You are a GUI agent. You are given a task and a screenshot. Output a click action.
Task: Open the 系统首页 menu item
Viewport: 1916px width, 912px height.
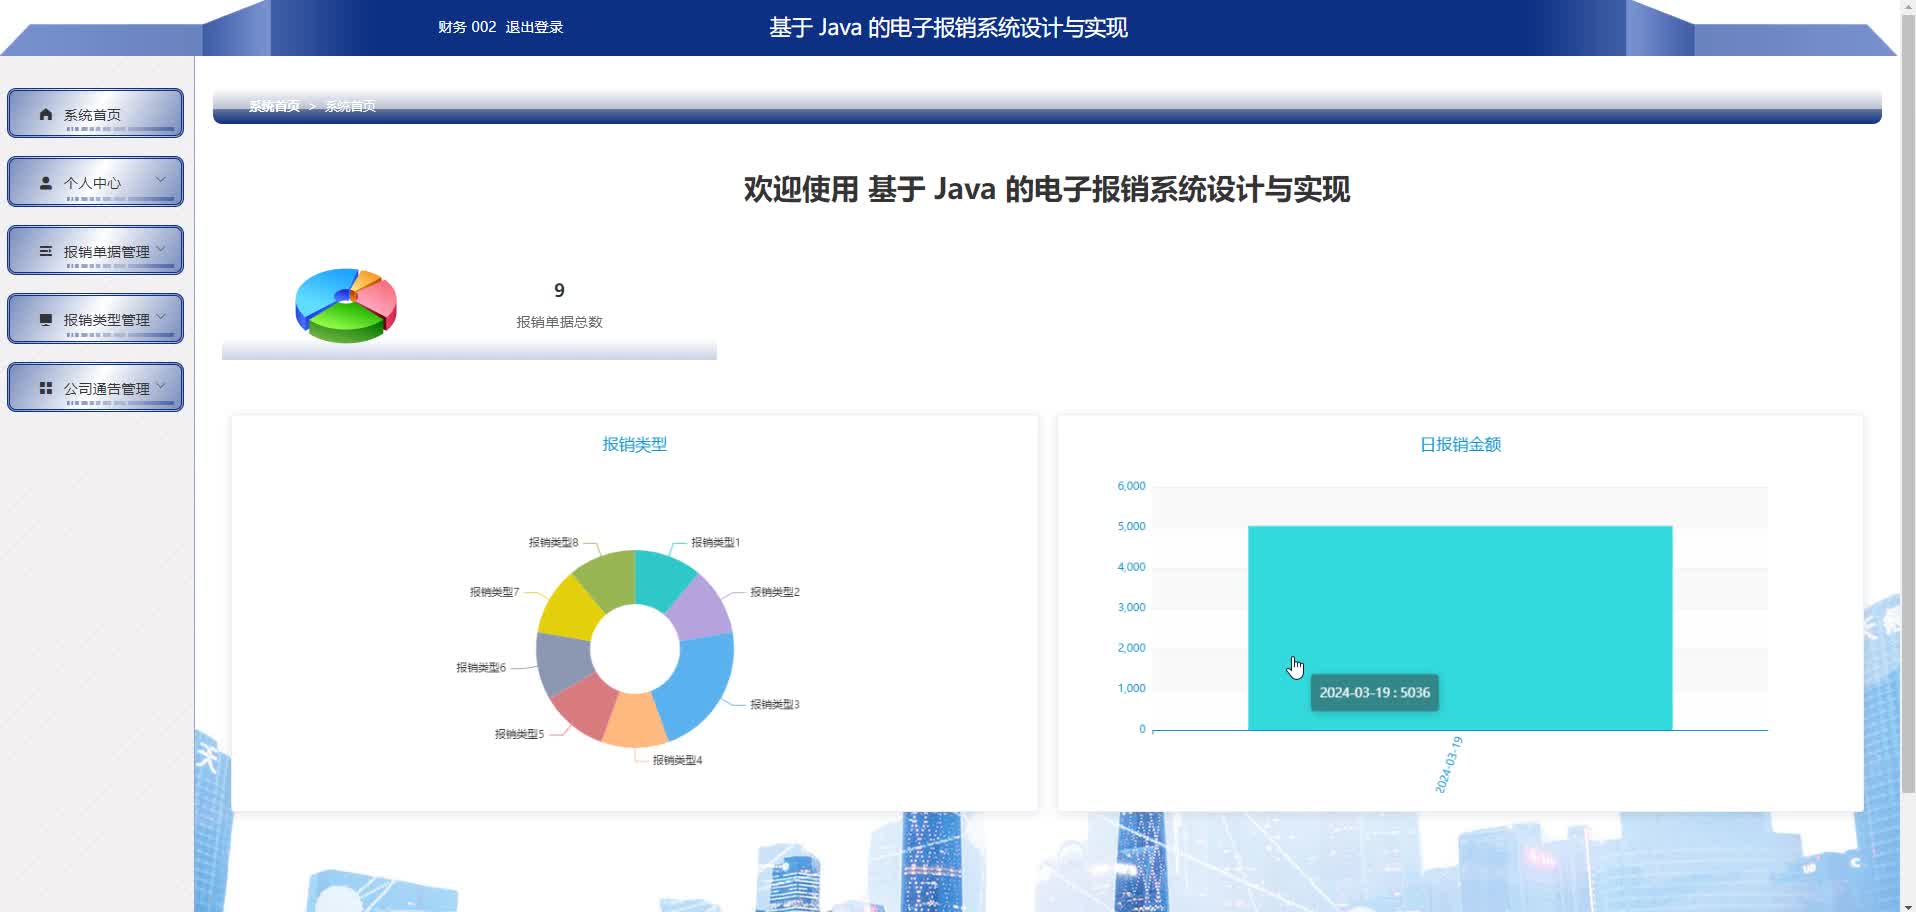pos(92,115)
